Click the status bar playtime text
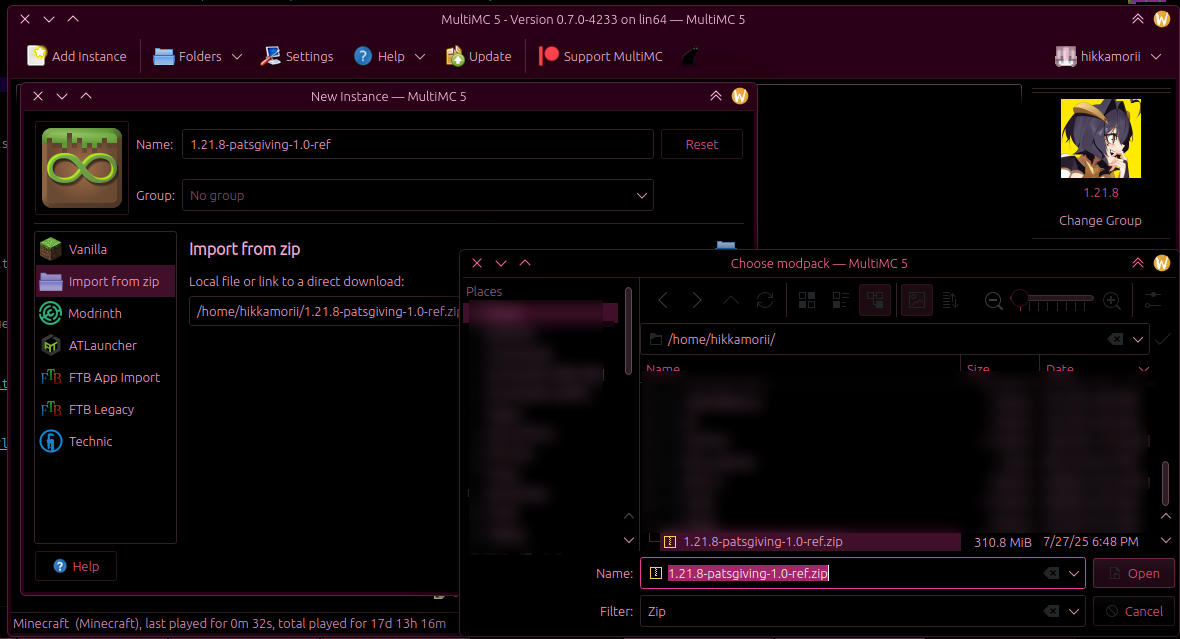This screenshot has width=1180, height=639. tap(230, 623)
